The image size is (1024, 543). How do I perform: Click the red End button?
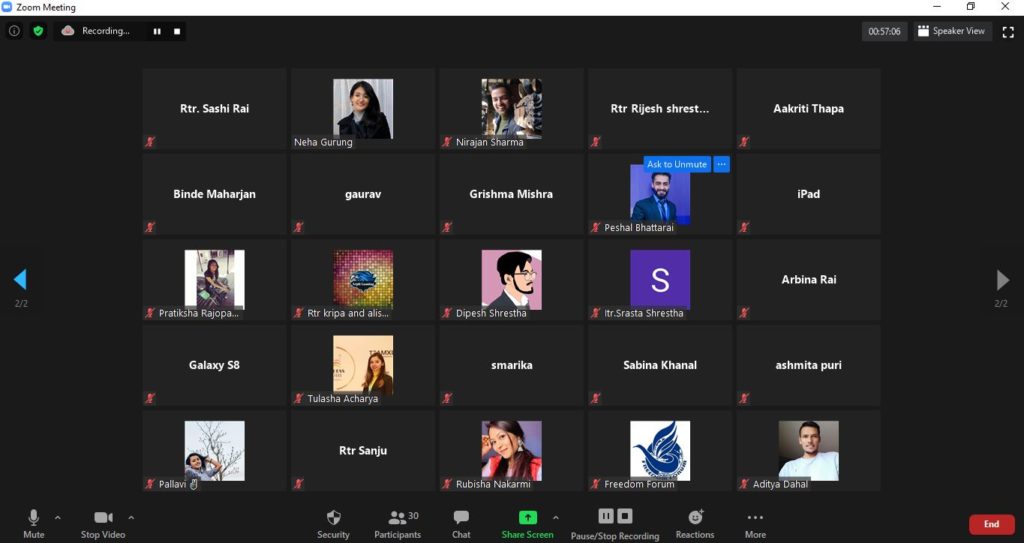click(x=991, y=524)
